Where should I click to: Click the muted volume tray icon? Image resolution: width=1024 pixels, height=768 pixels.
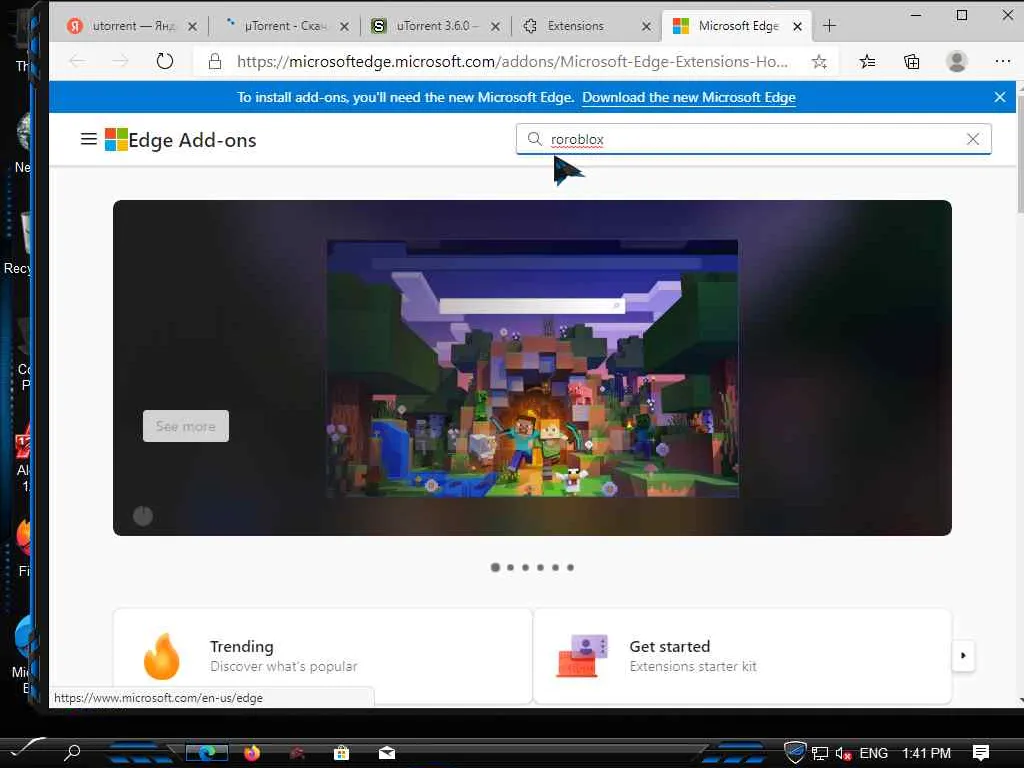coord(843,754)
